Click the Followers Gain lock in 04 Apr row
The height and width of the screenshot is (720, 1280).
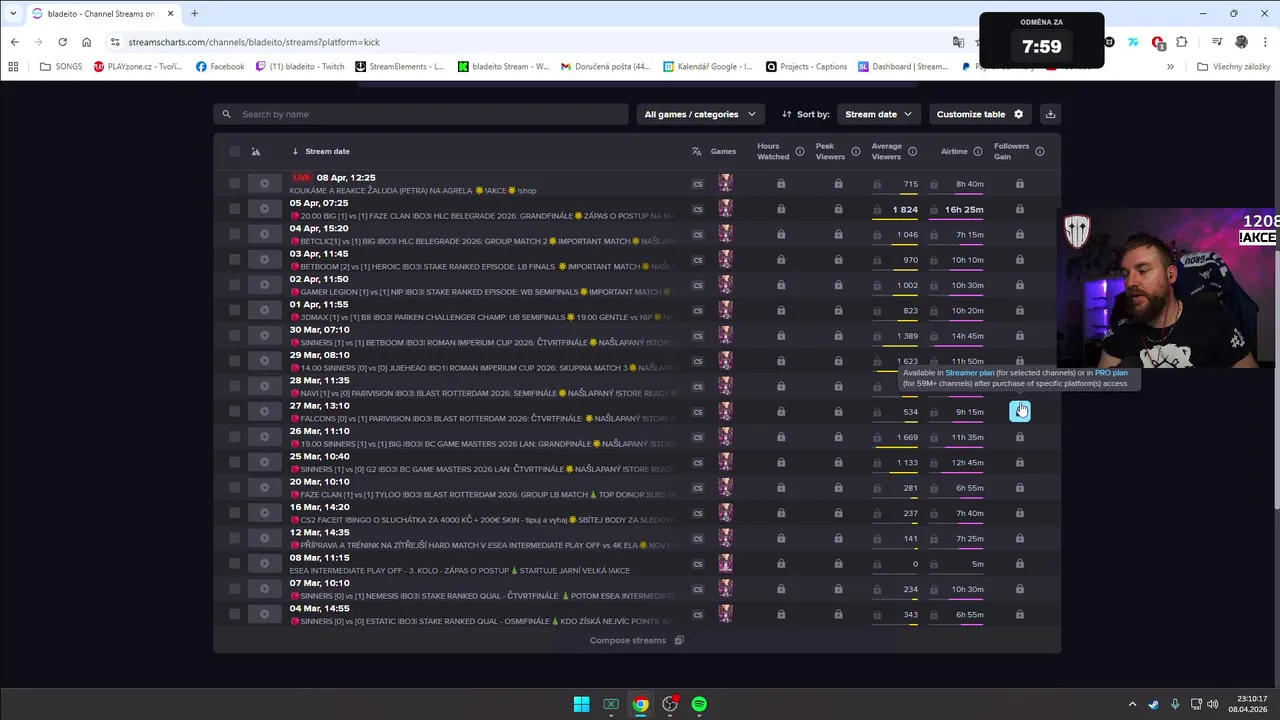1020,235
